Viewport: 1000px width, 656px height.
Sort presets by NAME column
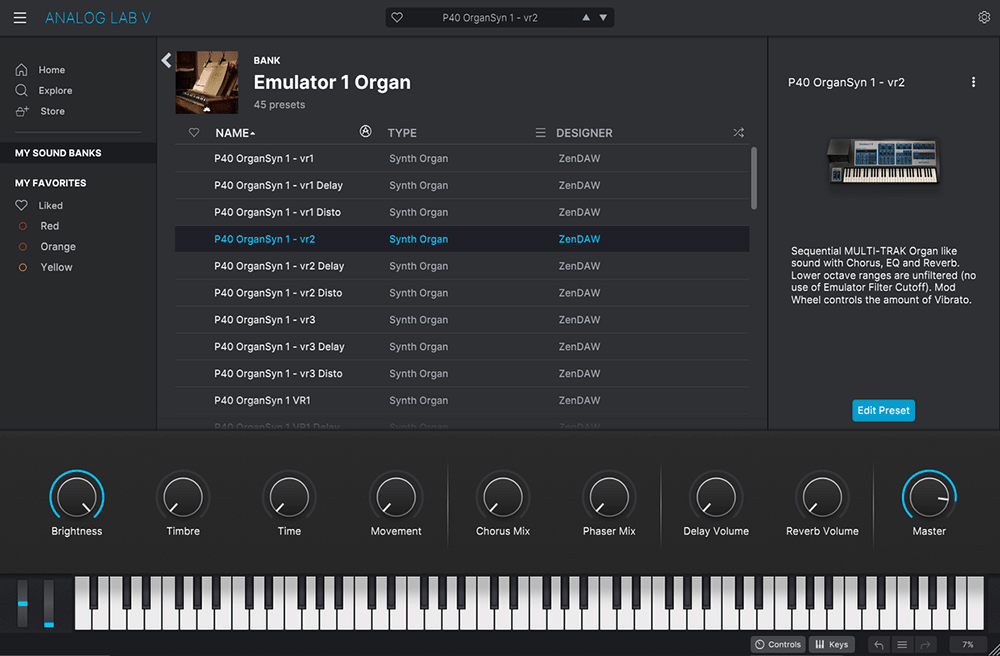pos(235,133)
